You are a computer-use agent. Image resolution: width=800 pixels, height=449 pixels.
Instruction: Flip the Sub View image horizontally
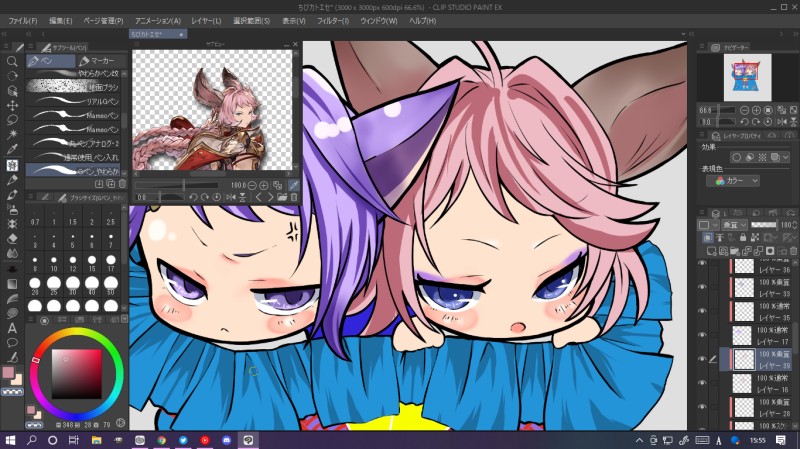click(x=231, y=197)
